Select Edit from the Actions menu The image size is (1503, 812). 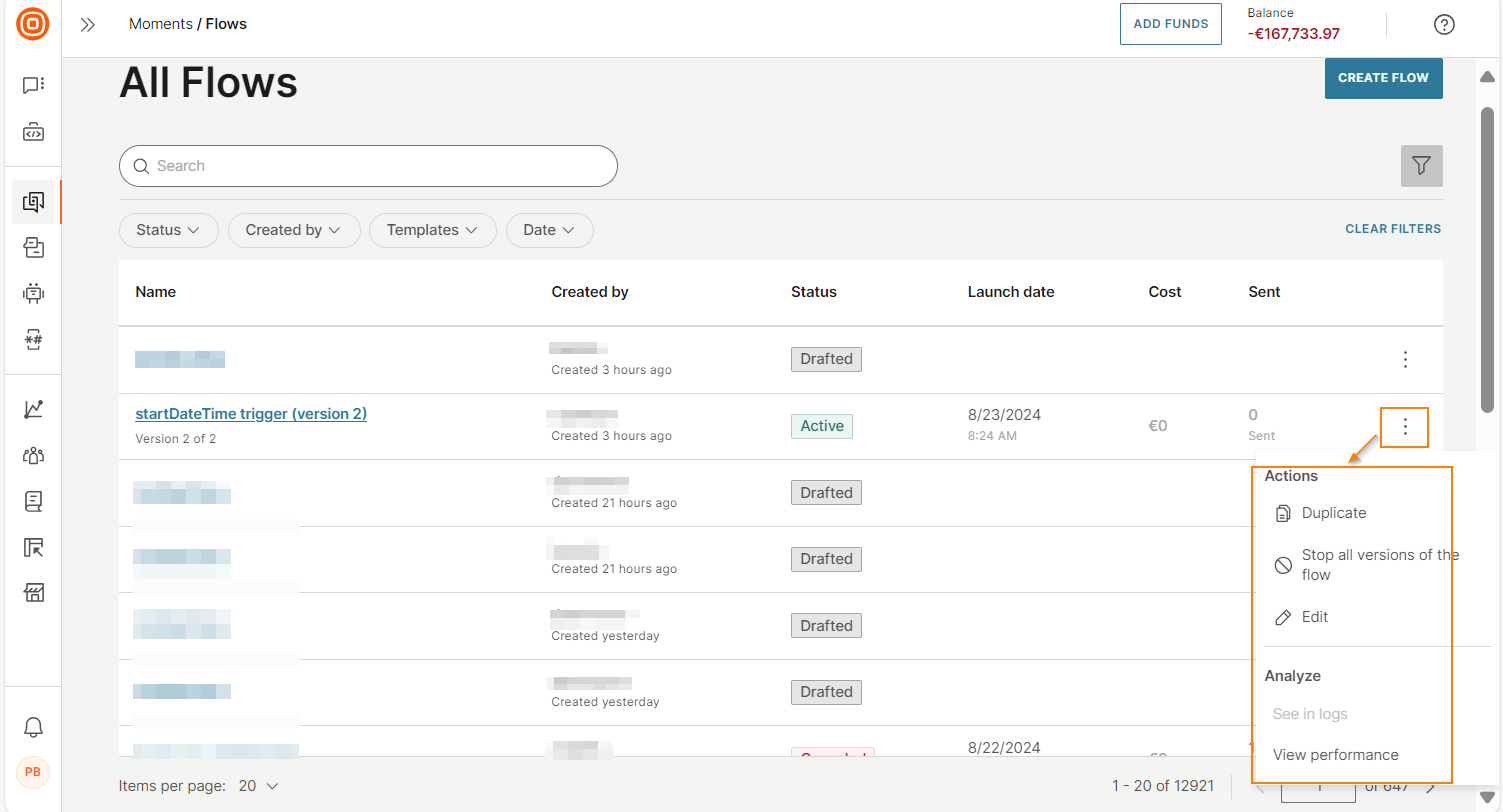pos(1315,617)
